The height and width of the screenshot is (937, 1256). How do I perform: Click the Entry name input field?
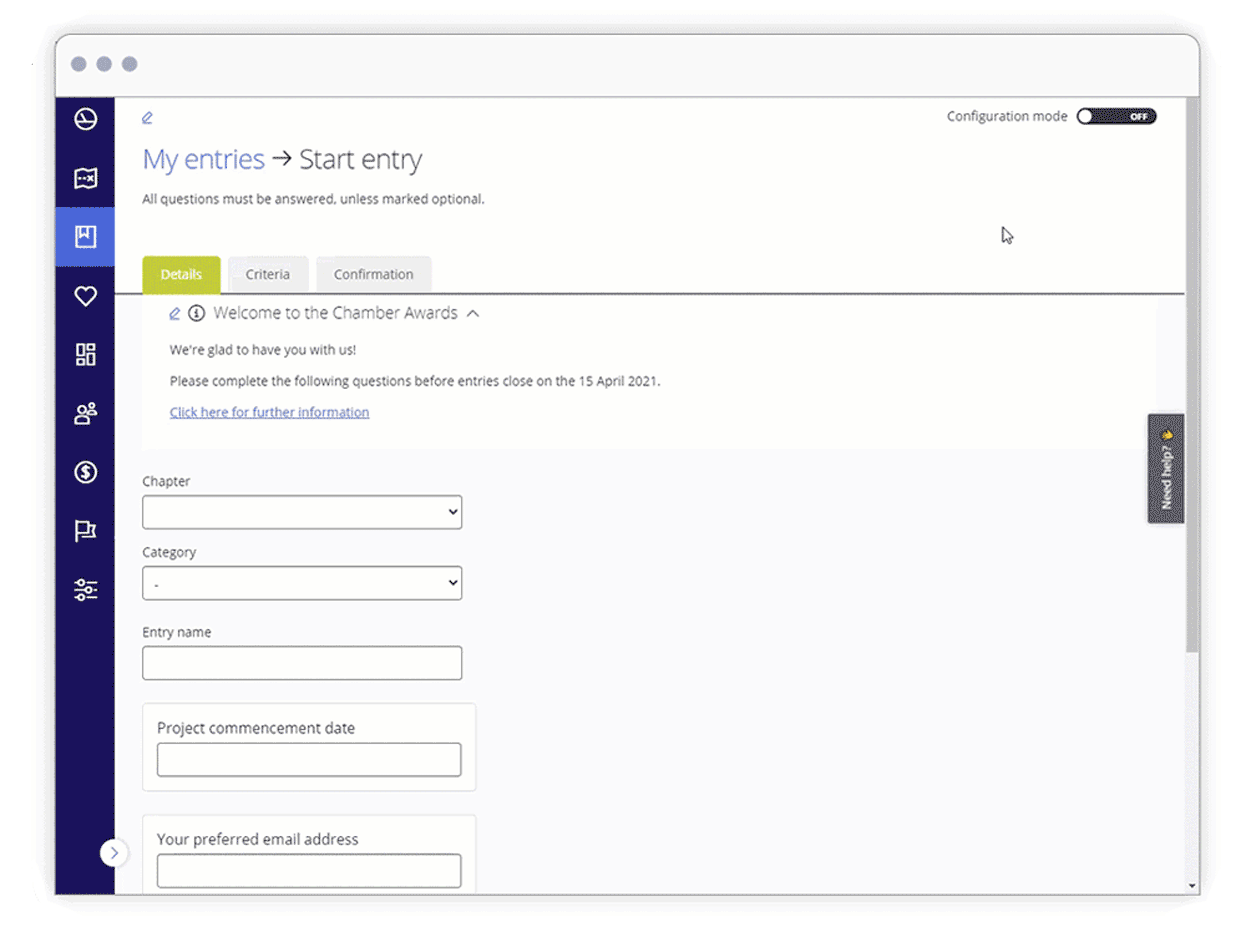pos(302,663)
